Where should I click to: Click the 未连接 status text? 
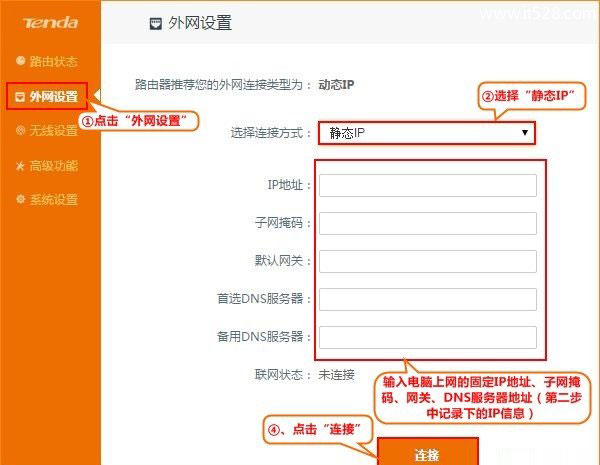click(336, 375)
